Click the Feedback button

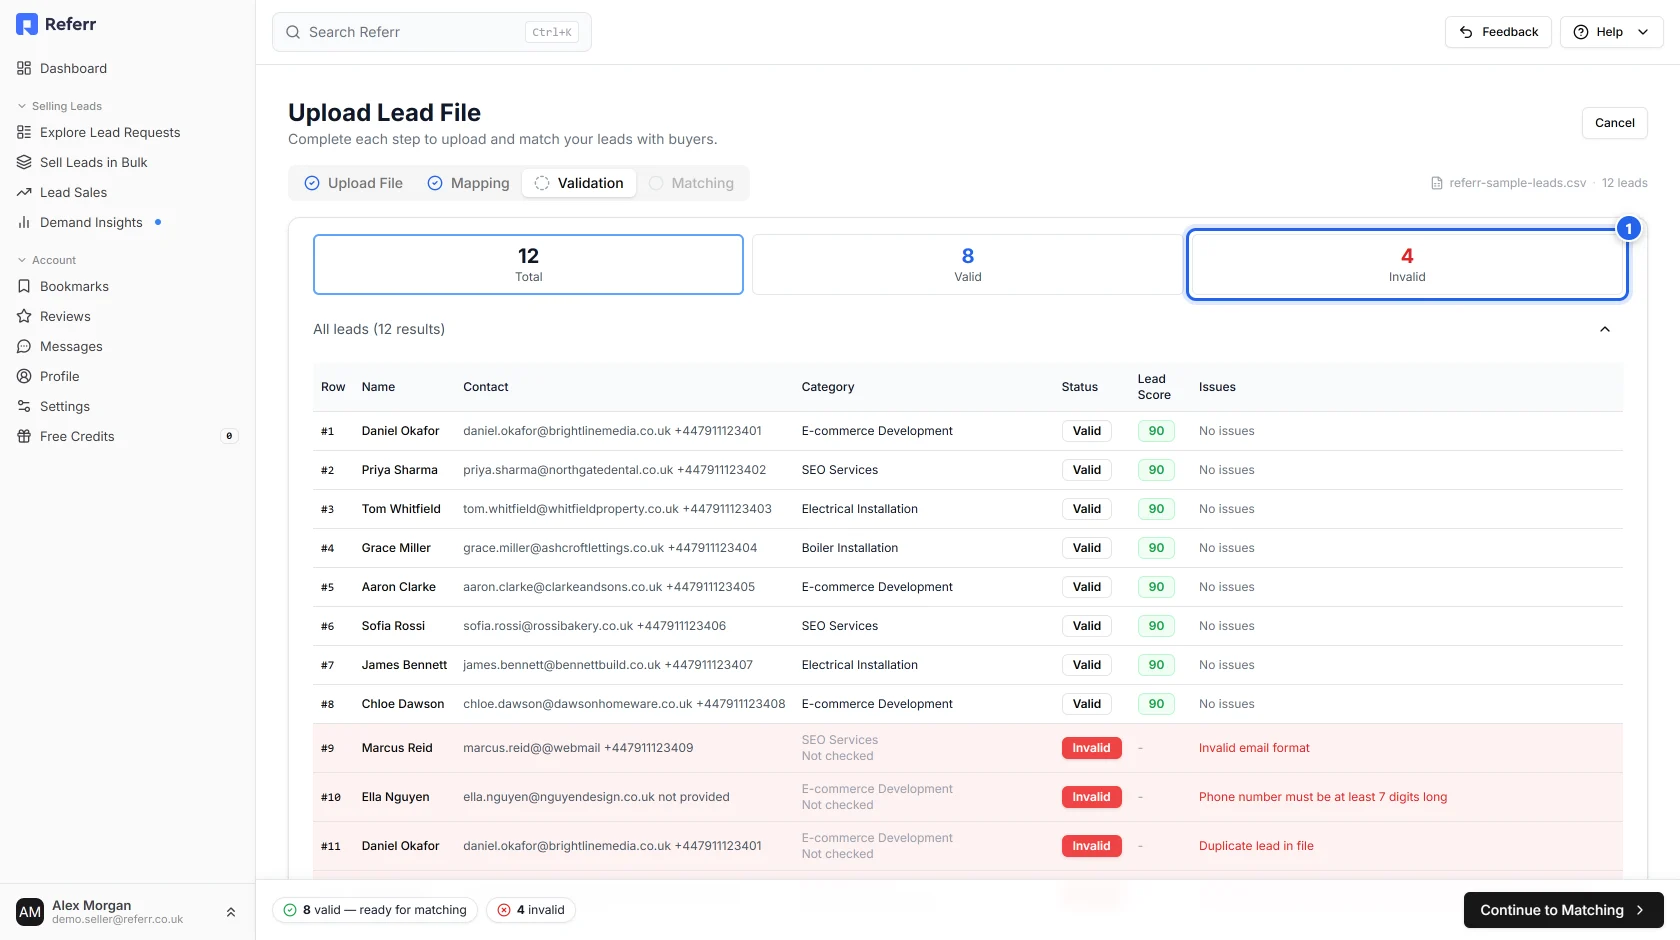click(x=1498, y=32)
